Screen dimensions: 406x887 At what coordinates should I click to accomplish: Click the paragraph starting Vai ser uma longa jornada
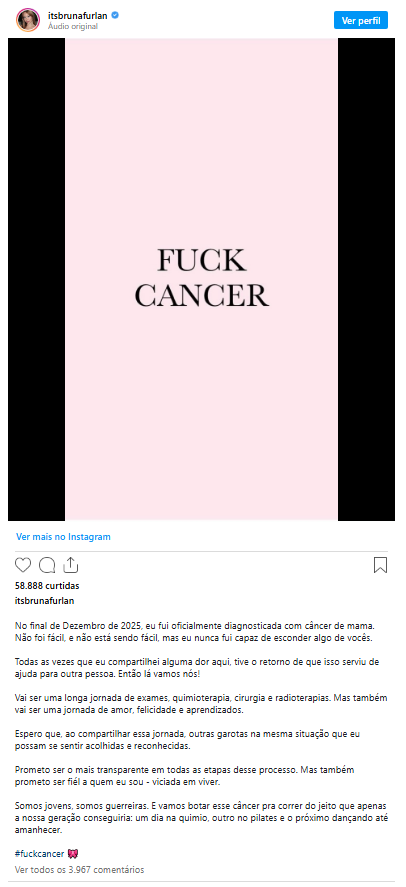click(199, 703)
